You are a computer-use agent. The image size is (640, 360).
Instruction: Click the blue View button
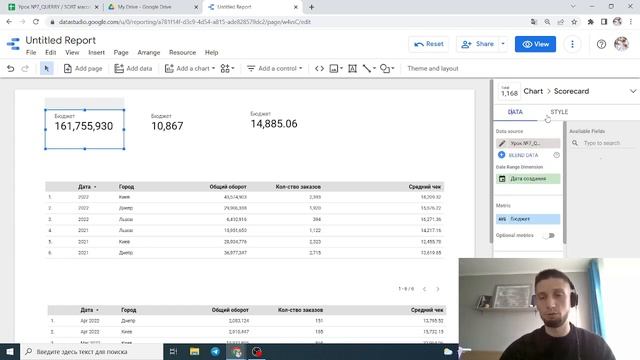(535, 44)
